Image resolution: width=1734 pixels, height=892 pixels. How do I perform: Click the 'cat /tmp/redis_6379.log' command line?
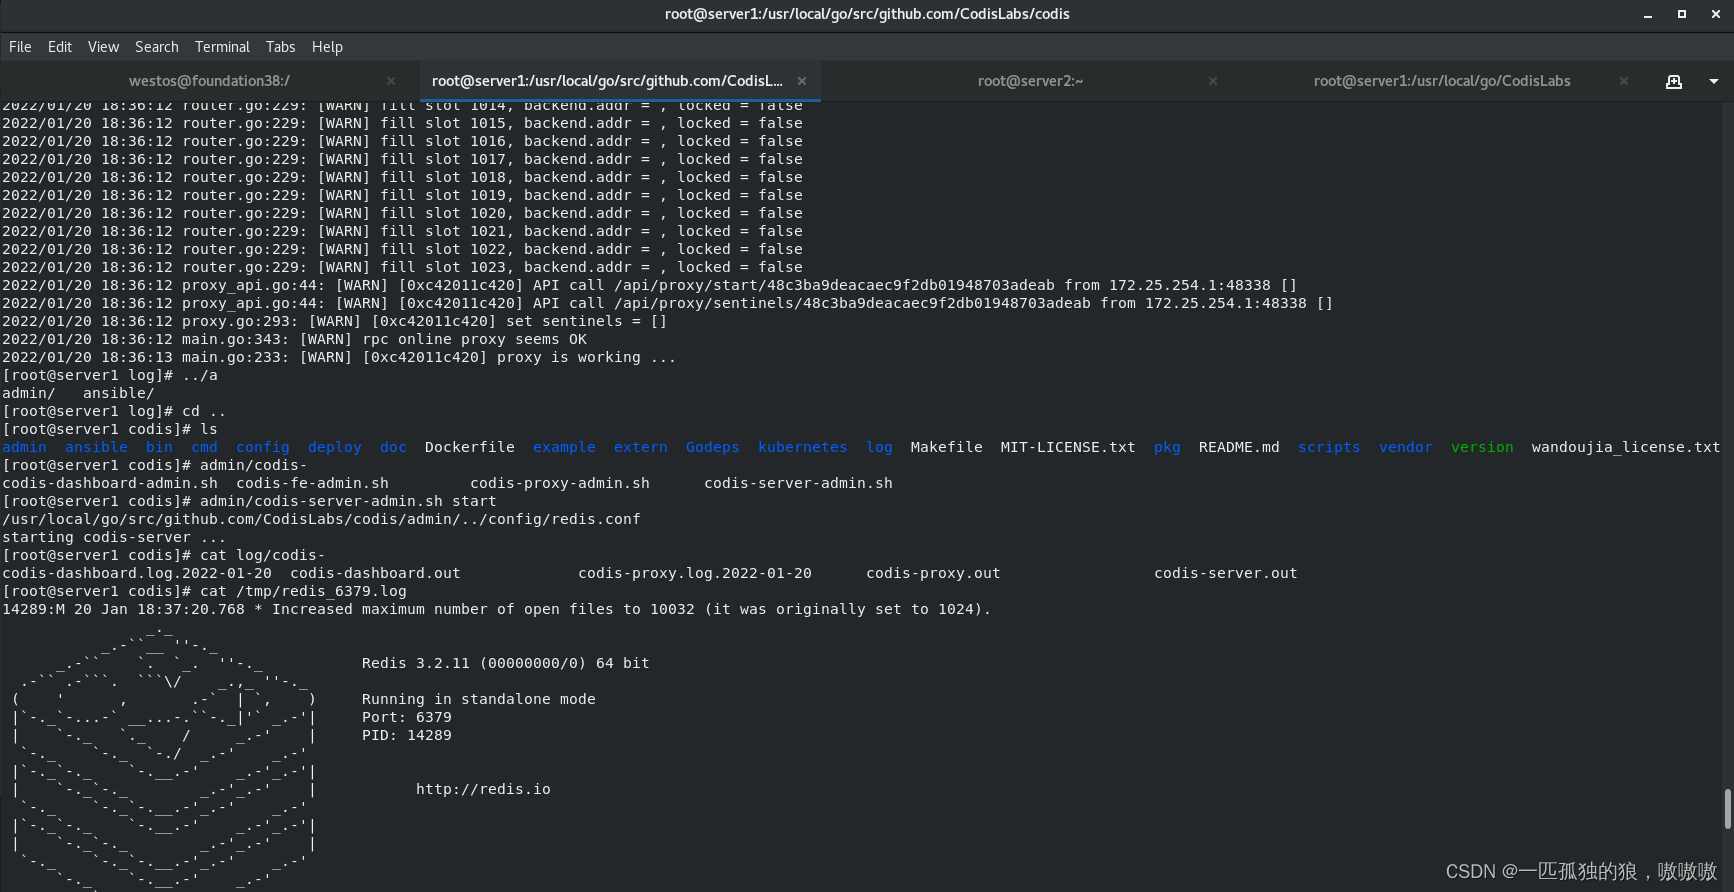pos(204,591)
